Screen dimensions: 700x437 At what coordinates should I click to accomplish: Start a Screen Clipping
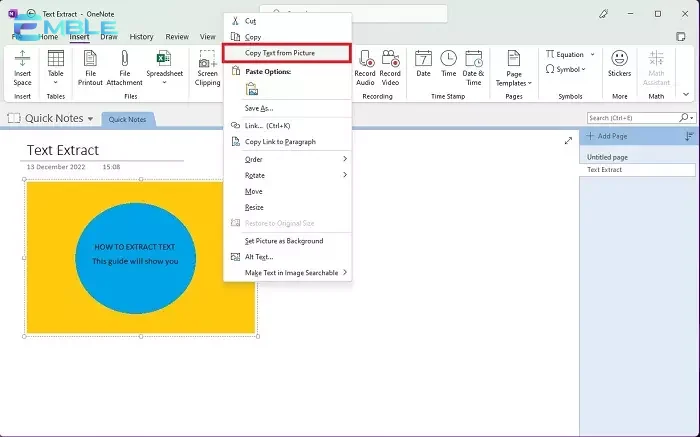coord(208,68)
